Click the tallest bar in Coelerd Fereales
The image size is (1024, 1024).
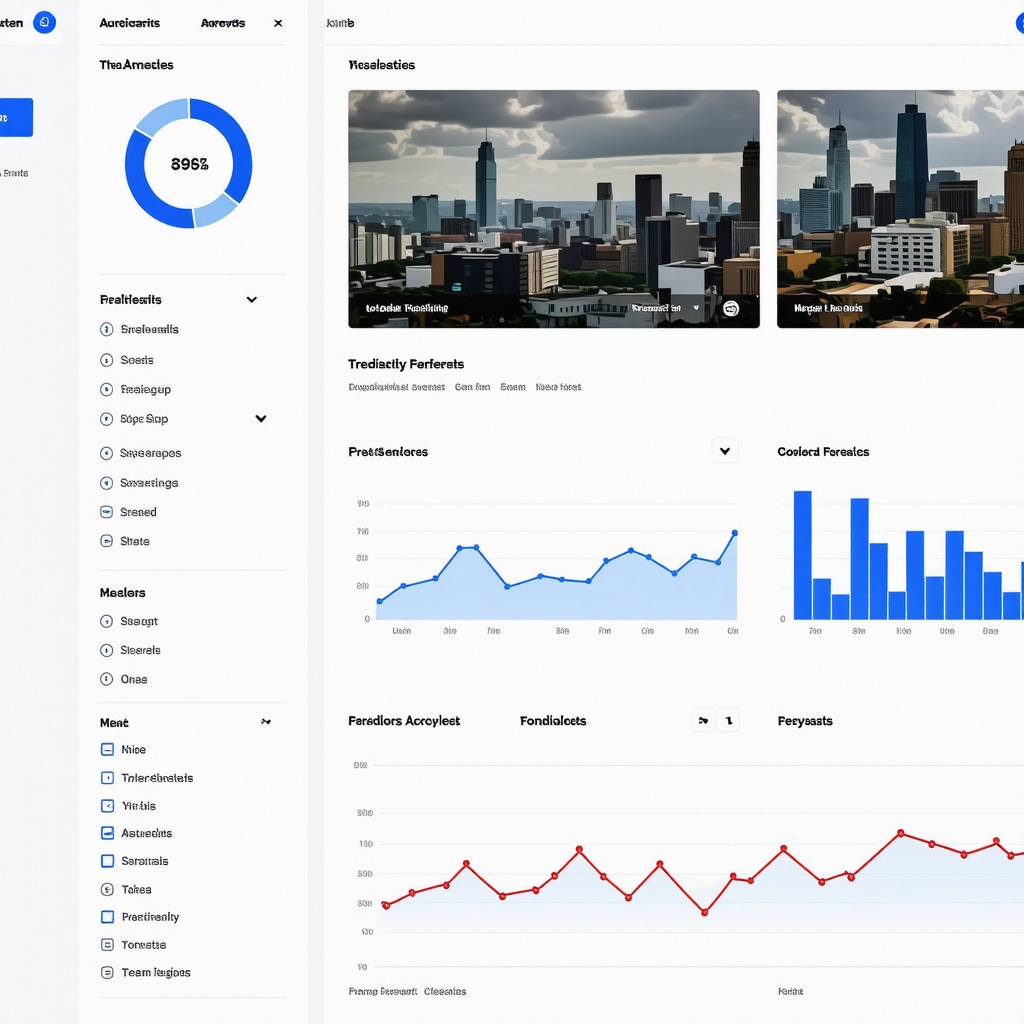803,554
